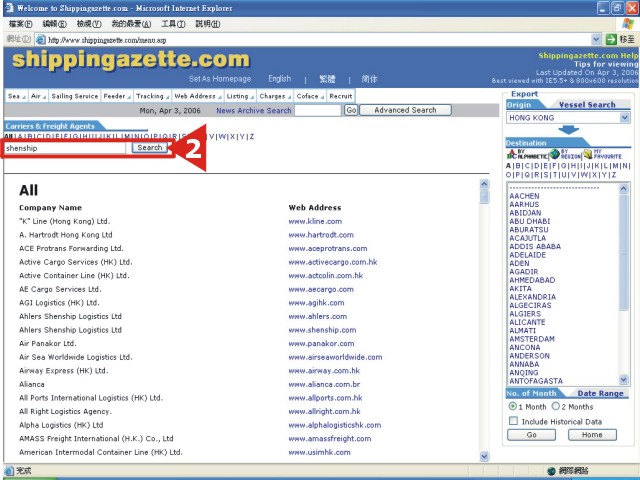The width and height of the screenshot is (640, 480).
Task: Switch to Date Range tab
Action: pyautogui.click(x=600, y=393)
